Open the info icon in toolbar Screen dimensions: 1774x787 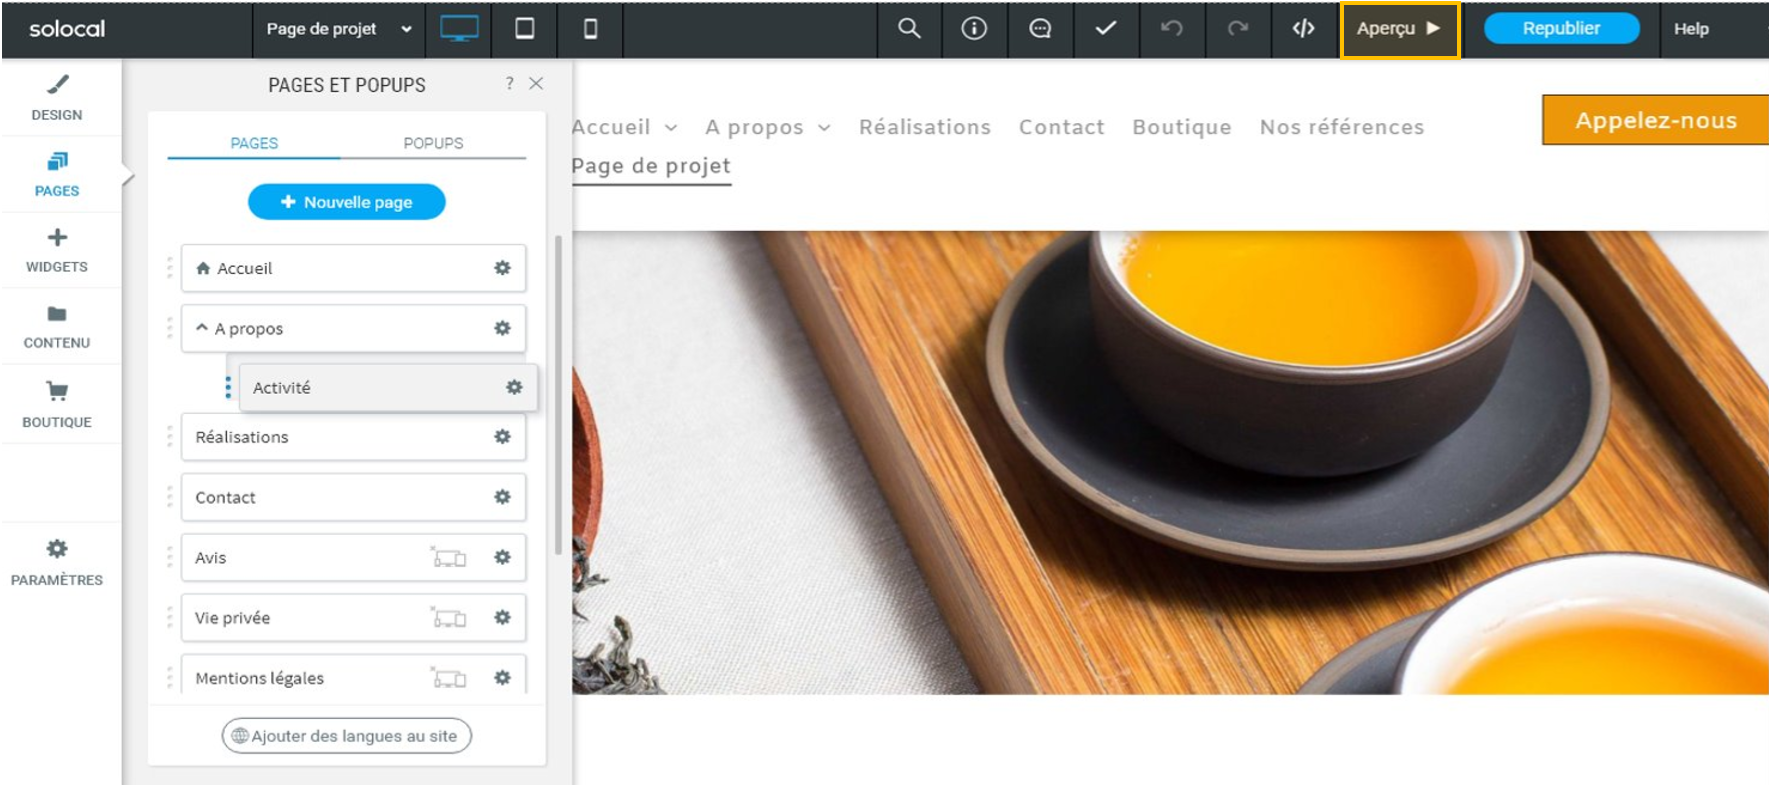tap(974, 29)
